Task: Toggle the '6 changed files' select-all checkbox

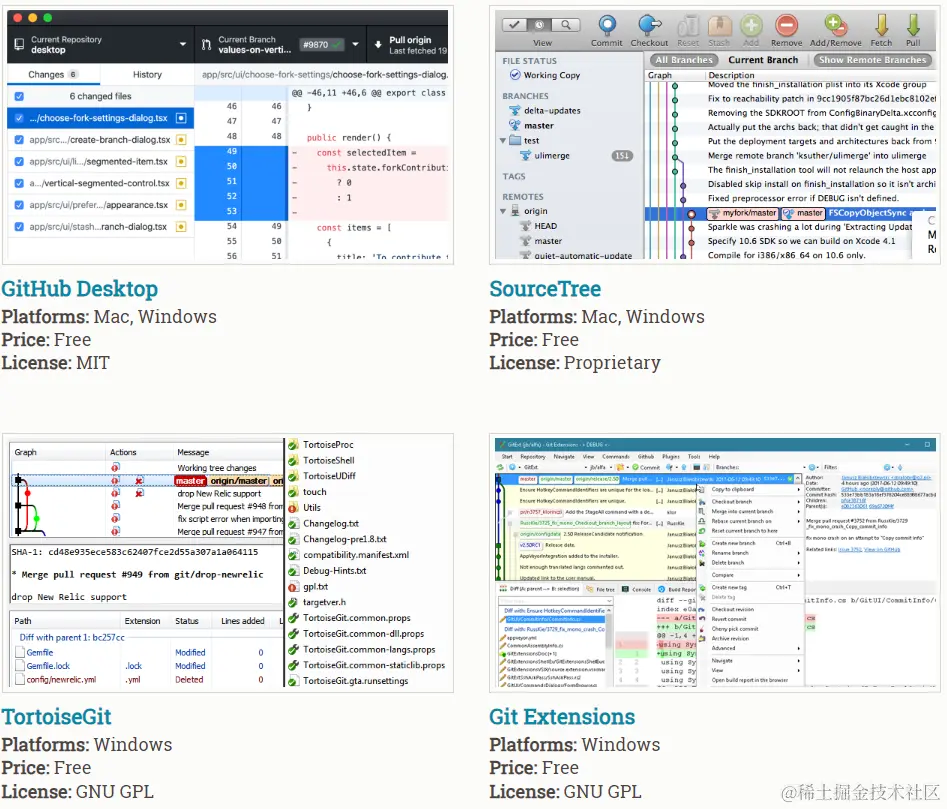Action: [x=19, y=97]
